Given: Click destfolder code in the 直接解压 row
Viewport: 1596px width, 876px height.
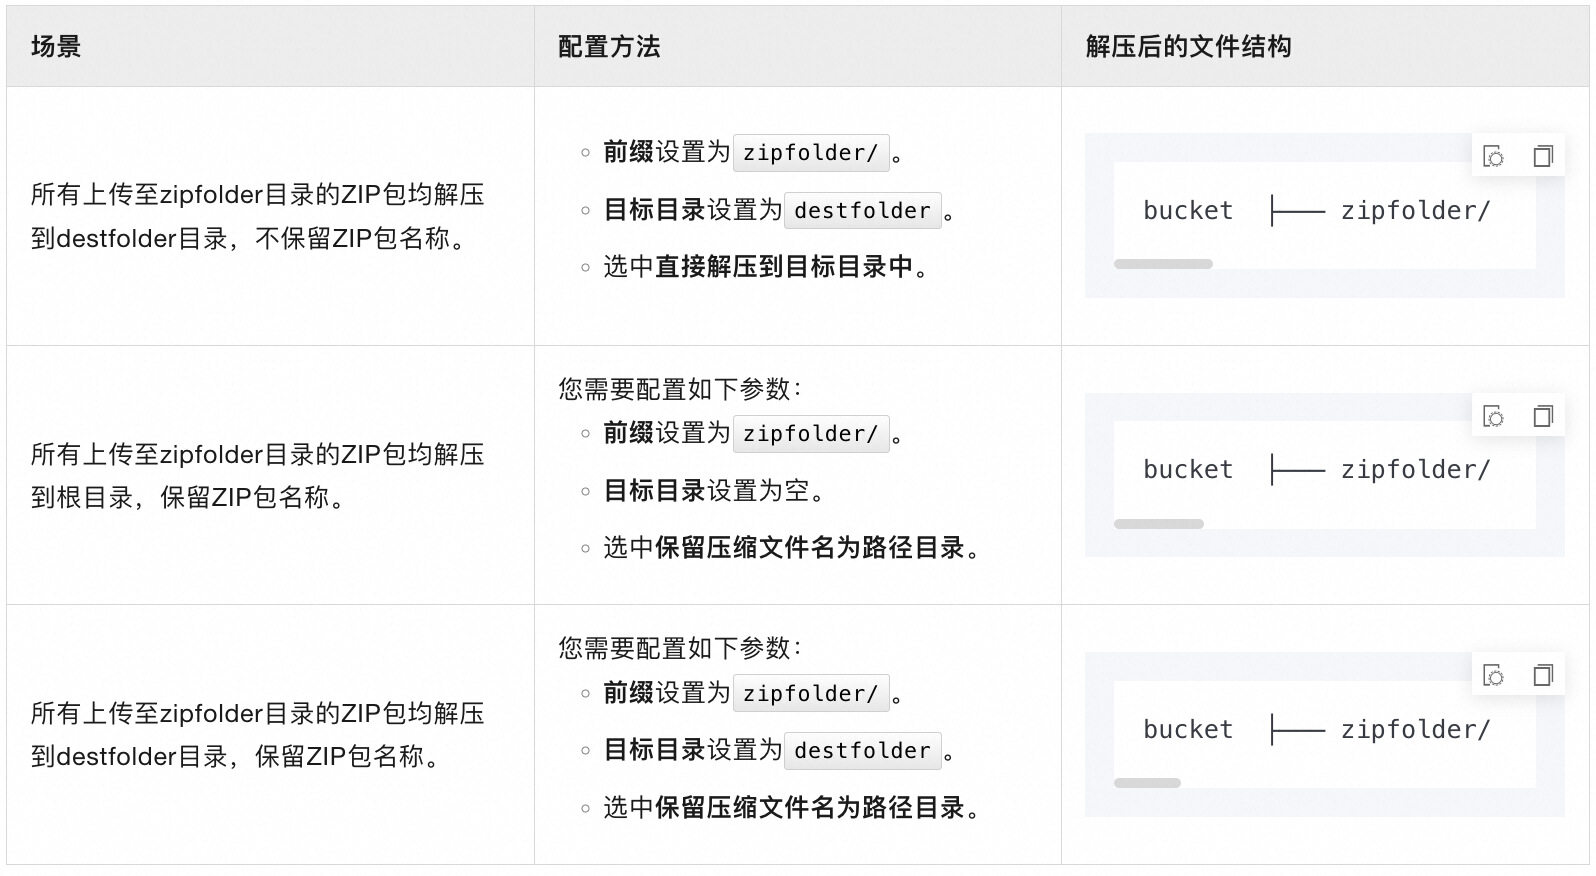Looking at the screenshot, I should point(862,211).
